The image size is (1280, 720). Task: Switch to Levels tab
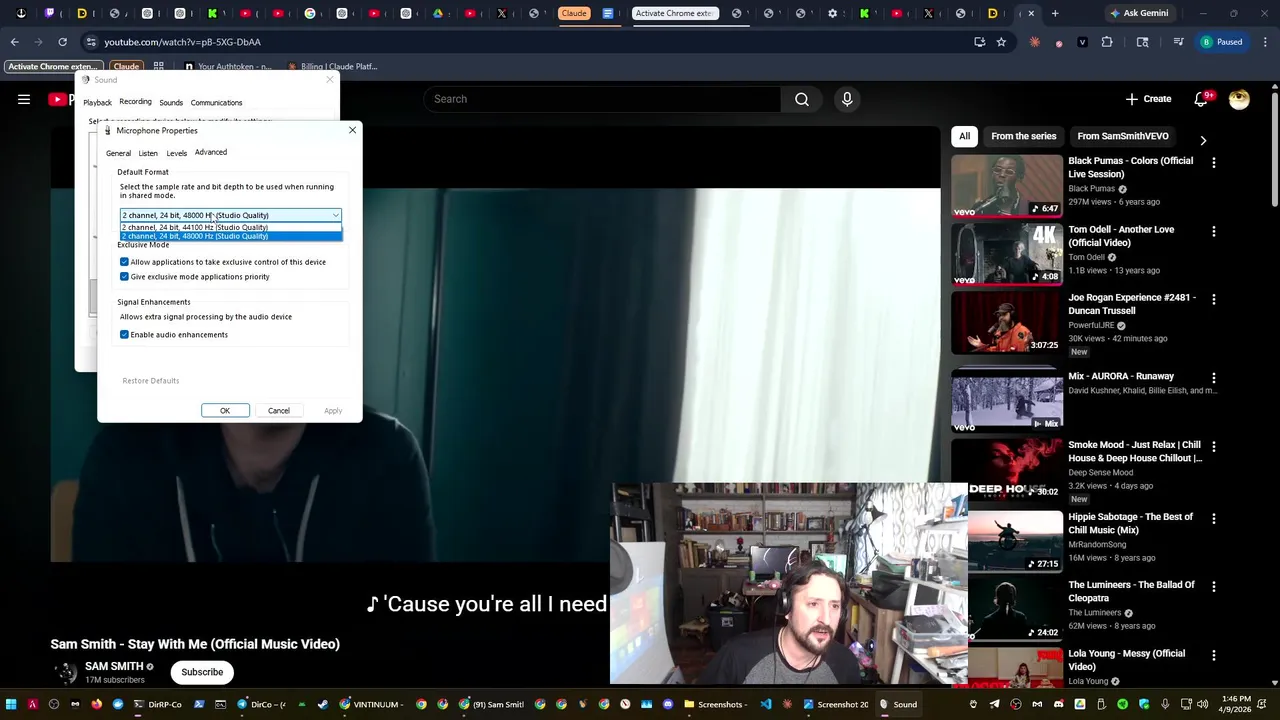pos(176,153)
